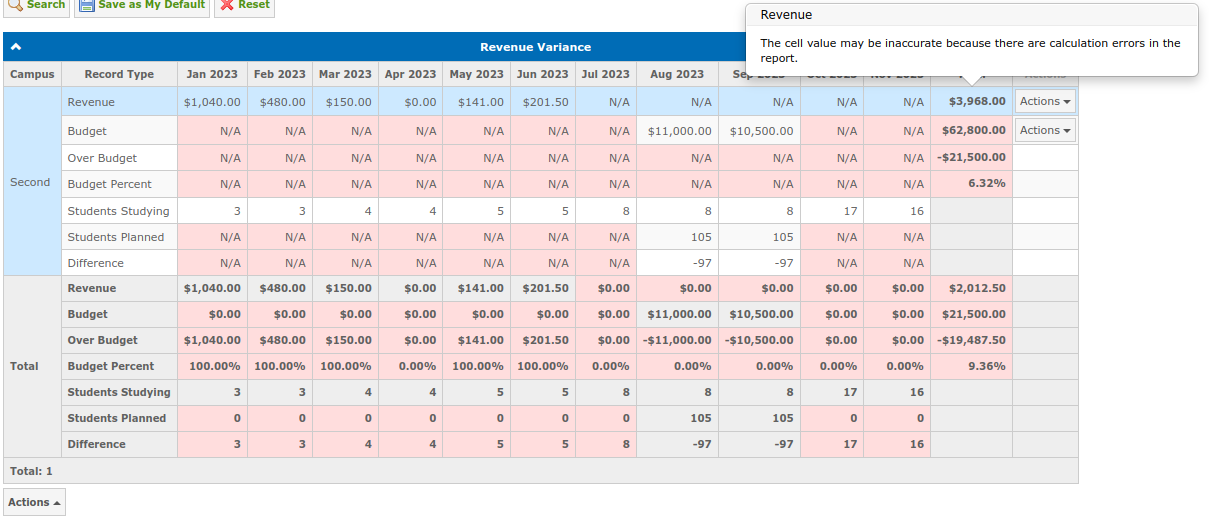Click the $10,500.00 Budget cell for Second campus
The height and width of the screenshot is (523, 1209).
[x=759, y=131]
